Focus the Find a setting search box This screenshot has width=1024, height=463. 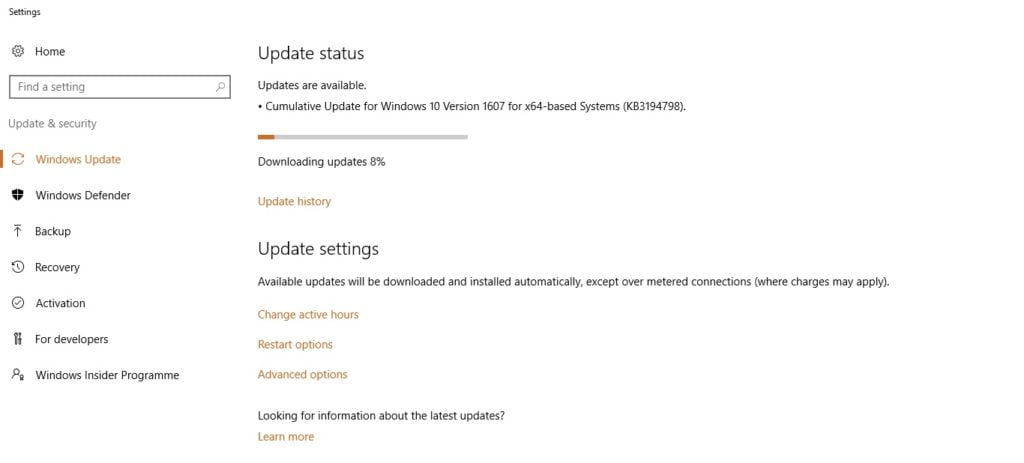(110, 87)
